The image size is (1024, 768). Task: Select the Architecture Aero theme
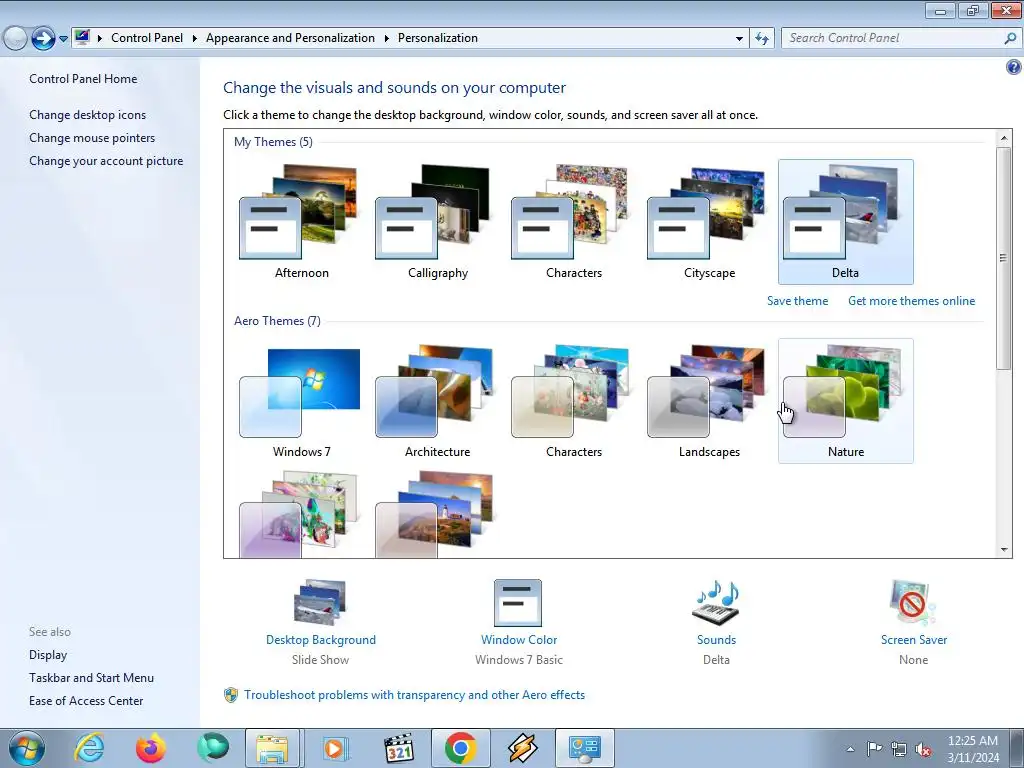coord(438,401)
